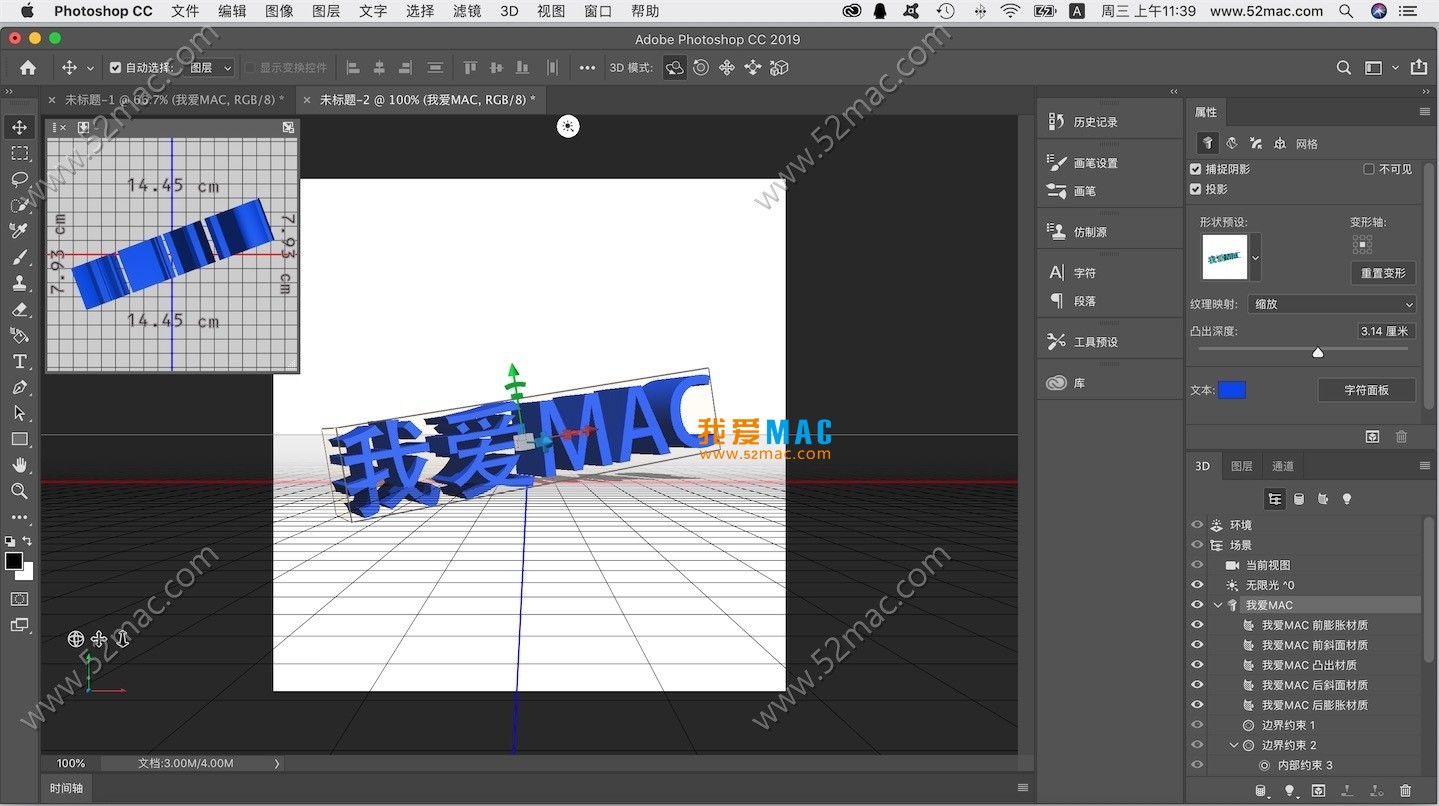The width and height of the screenshot is (1439, 806).
Task: Select the Hand tool
Action: 20,465
